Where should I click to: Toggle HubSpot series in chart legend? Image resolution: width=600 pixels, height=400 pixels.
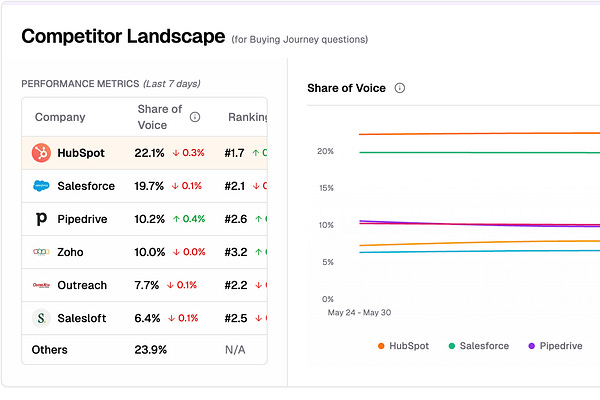coord(403,346)
